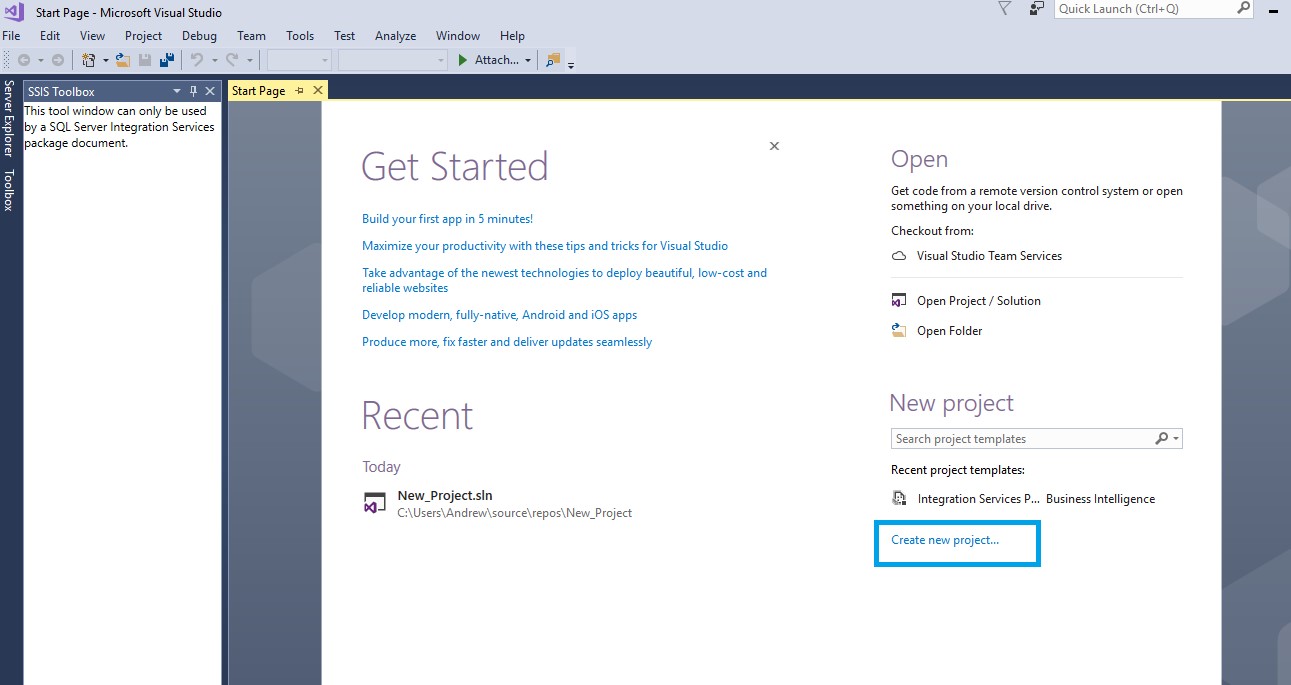
Task: Expand the Attach button dropdown arrow
Action: 528,61
